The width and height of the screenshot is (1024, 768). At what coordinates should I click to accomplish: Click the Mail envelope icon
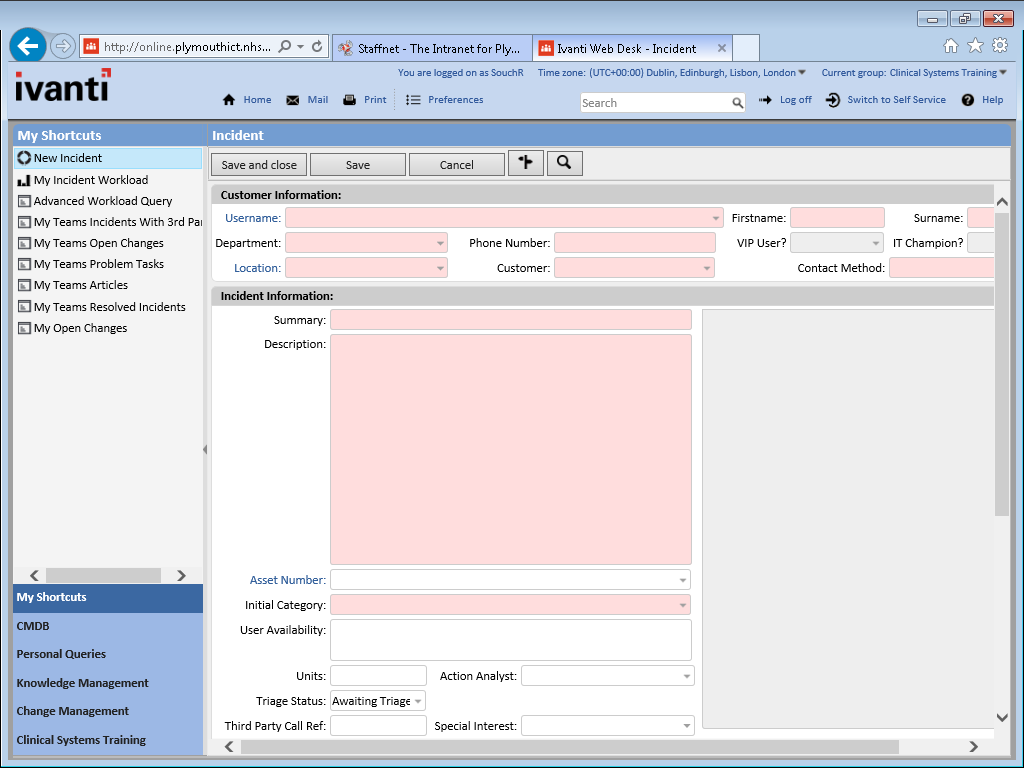click(293, 100)
